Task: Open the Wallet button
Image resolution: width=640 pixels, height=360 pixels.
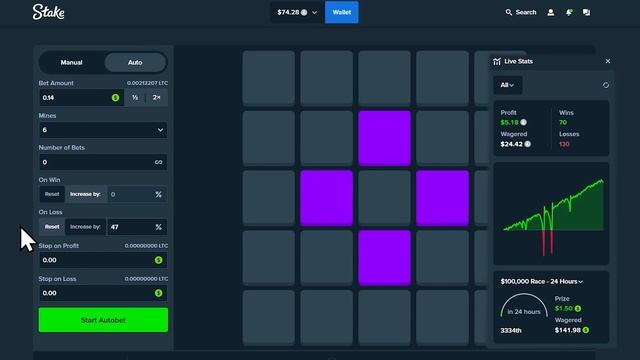Action: (342, 12)
